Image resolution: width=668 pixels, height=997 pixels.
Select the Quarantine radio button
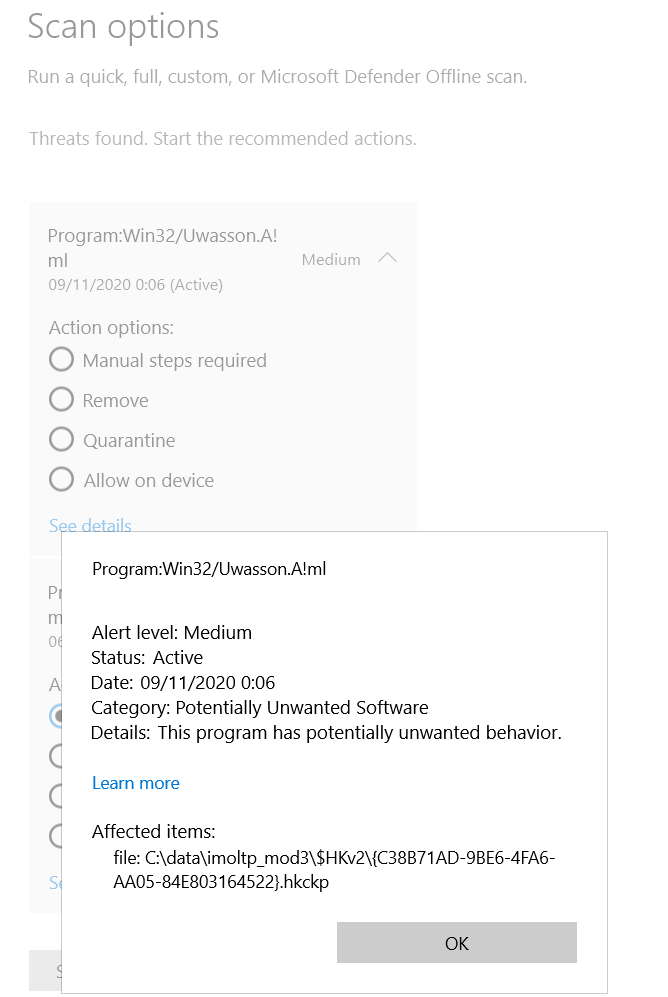[62, 440]
